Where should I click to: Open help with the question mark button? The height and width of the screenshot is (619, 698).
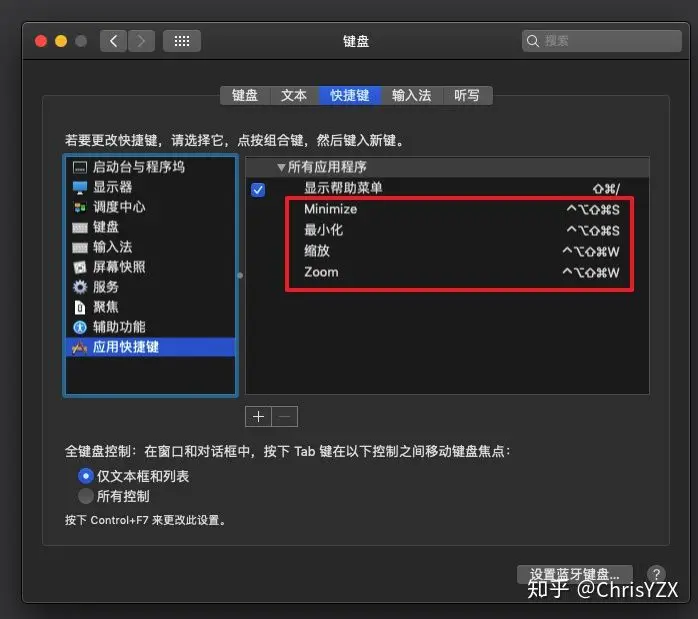[x=656, y=574]
